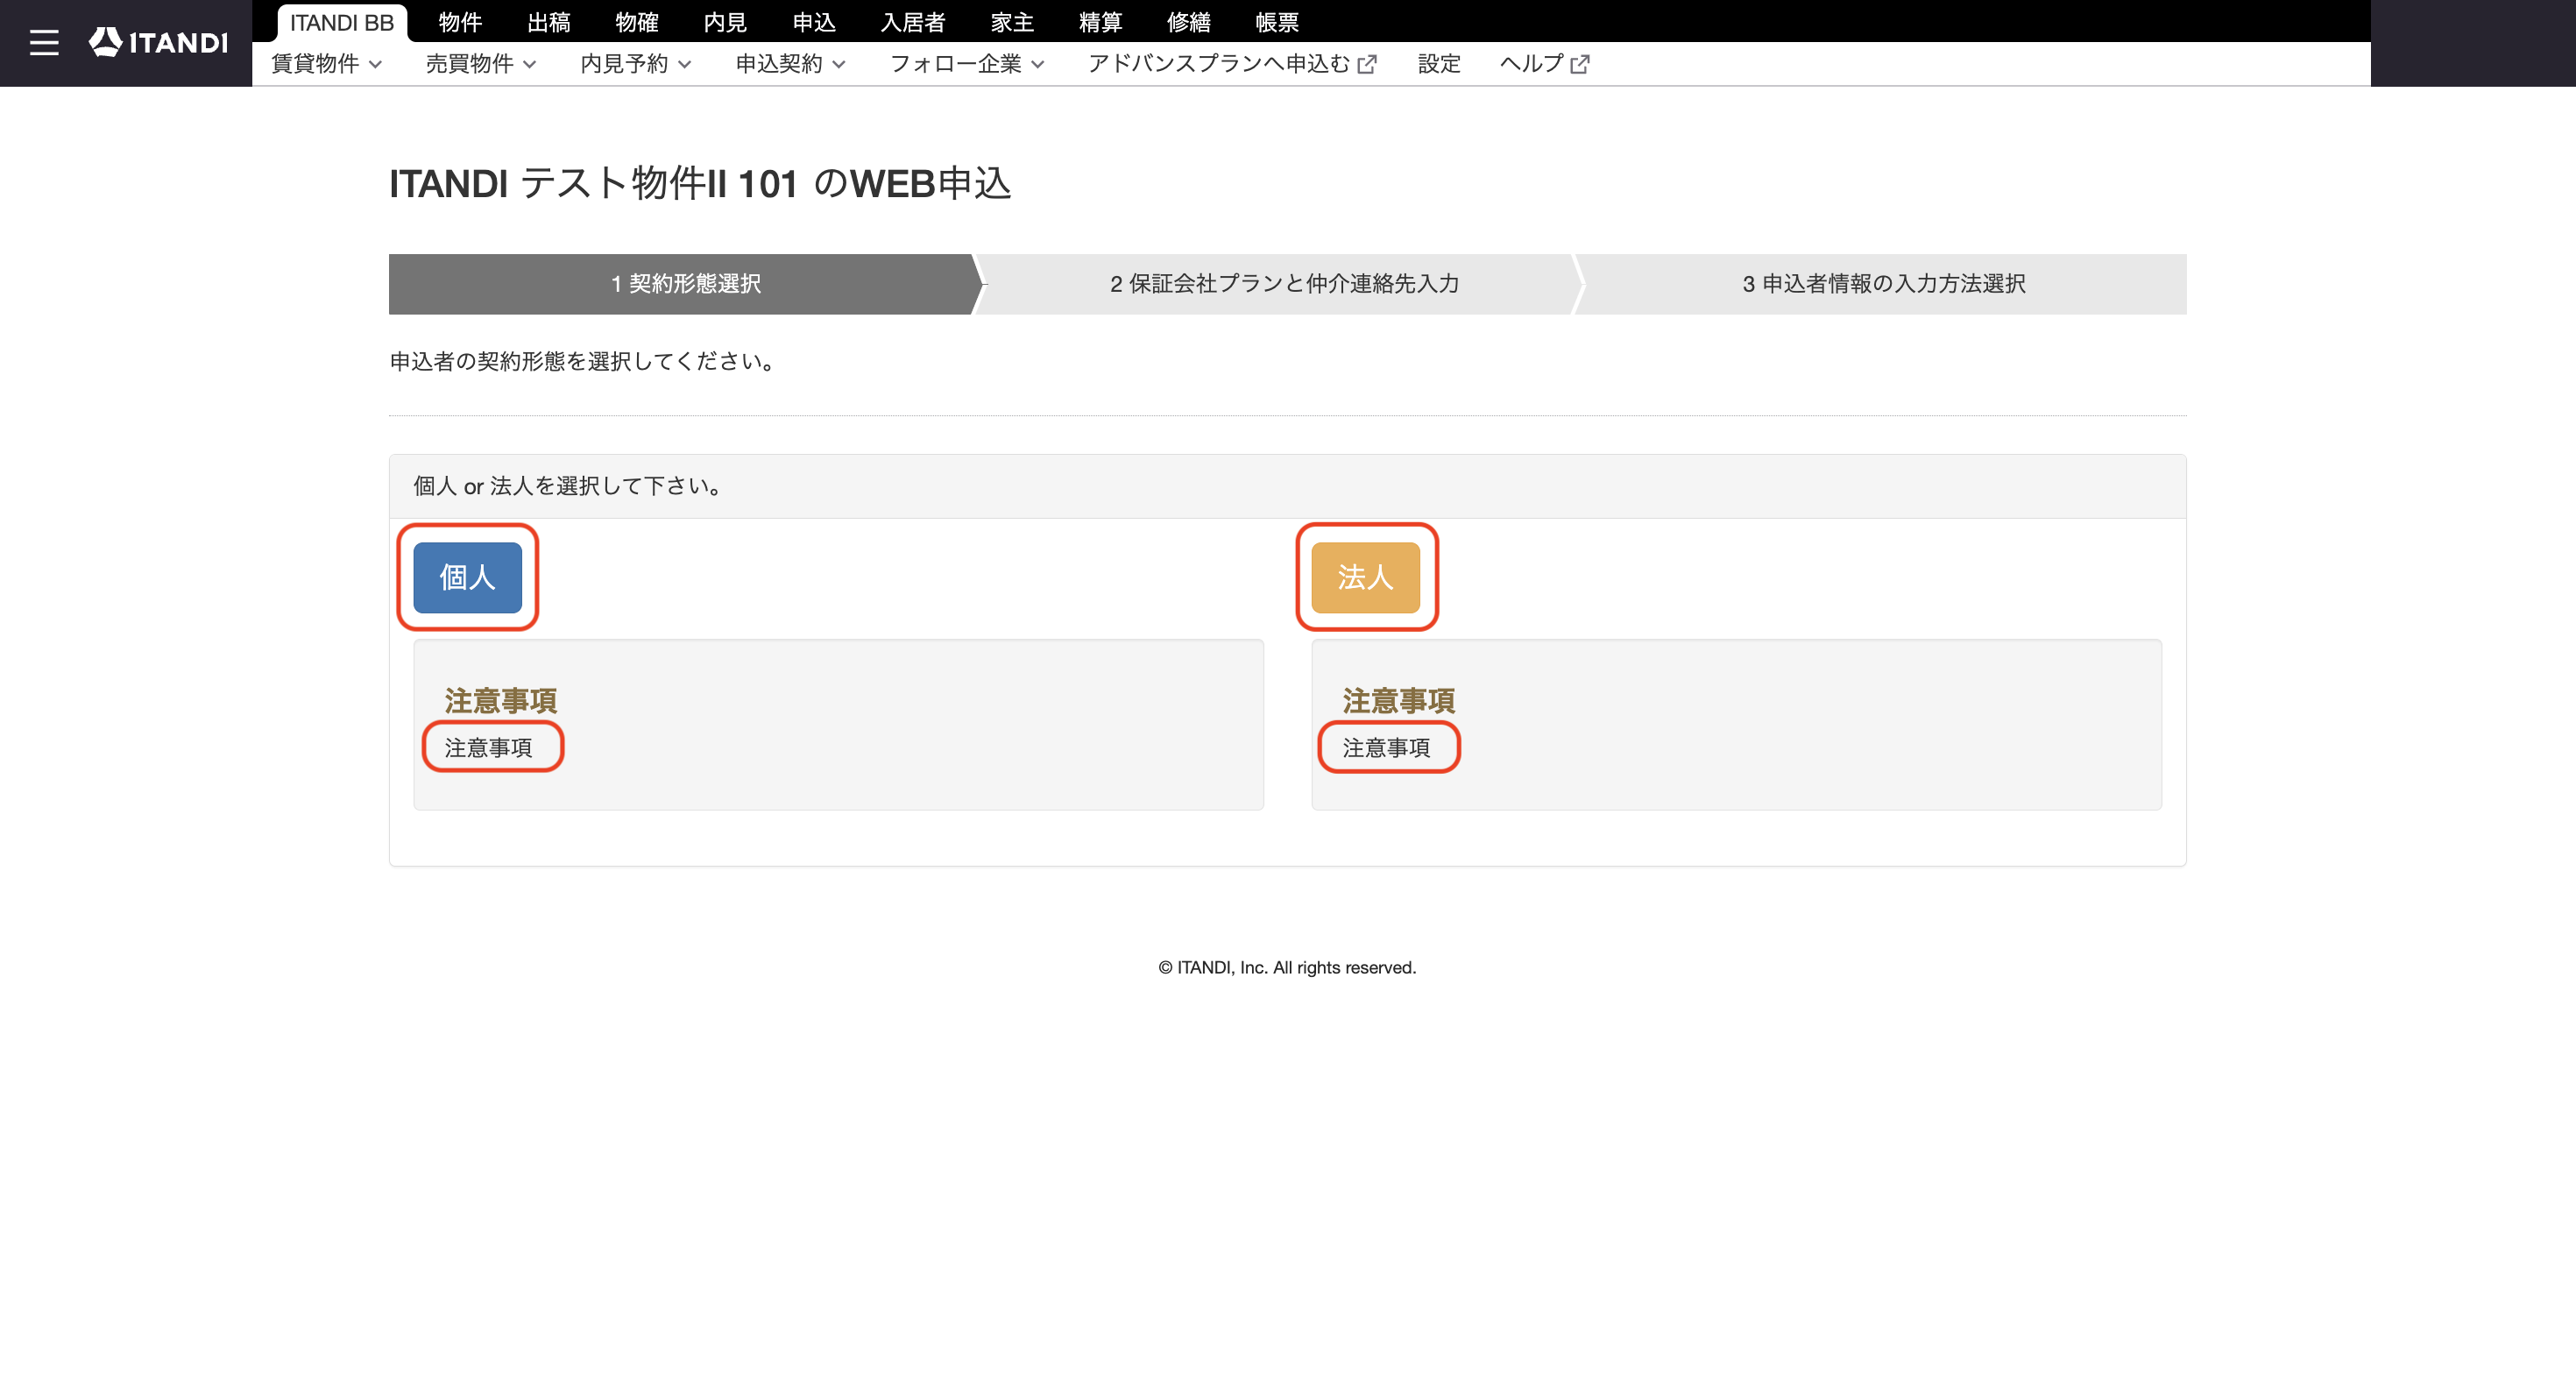This screenshot has width=2576, height=1388.
Task: Click the © ITANDI, Inc. copyright text
Action: (x=1287, y=968)
